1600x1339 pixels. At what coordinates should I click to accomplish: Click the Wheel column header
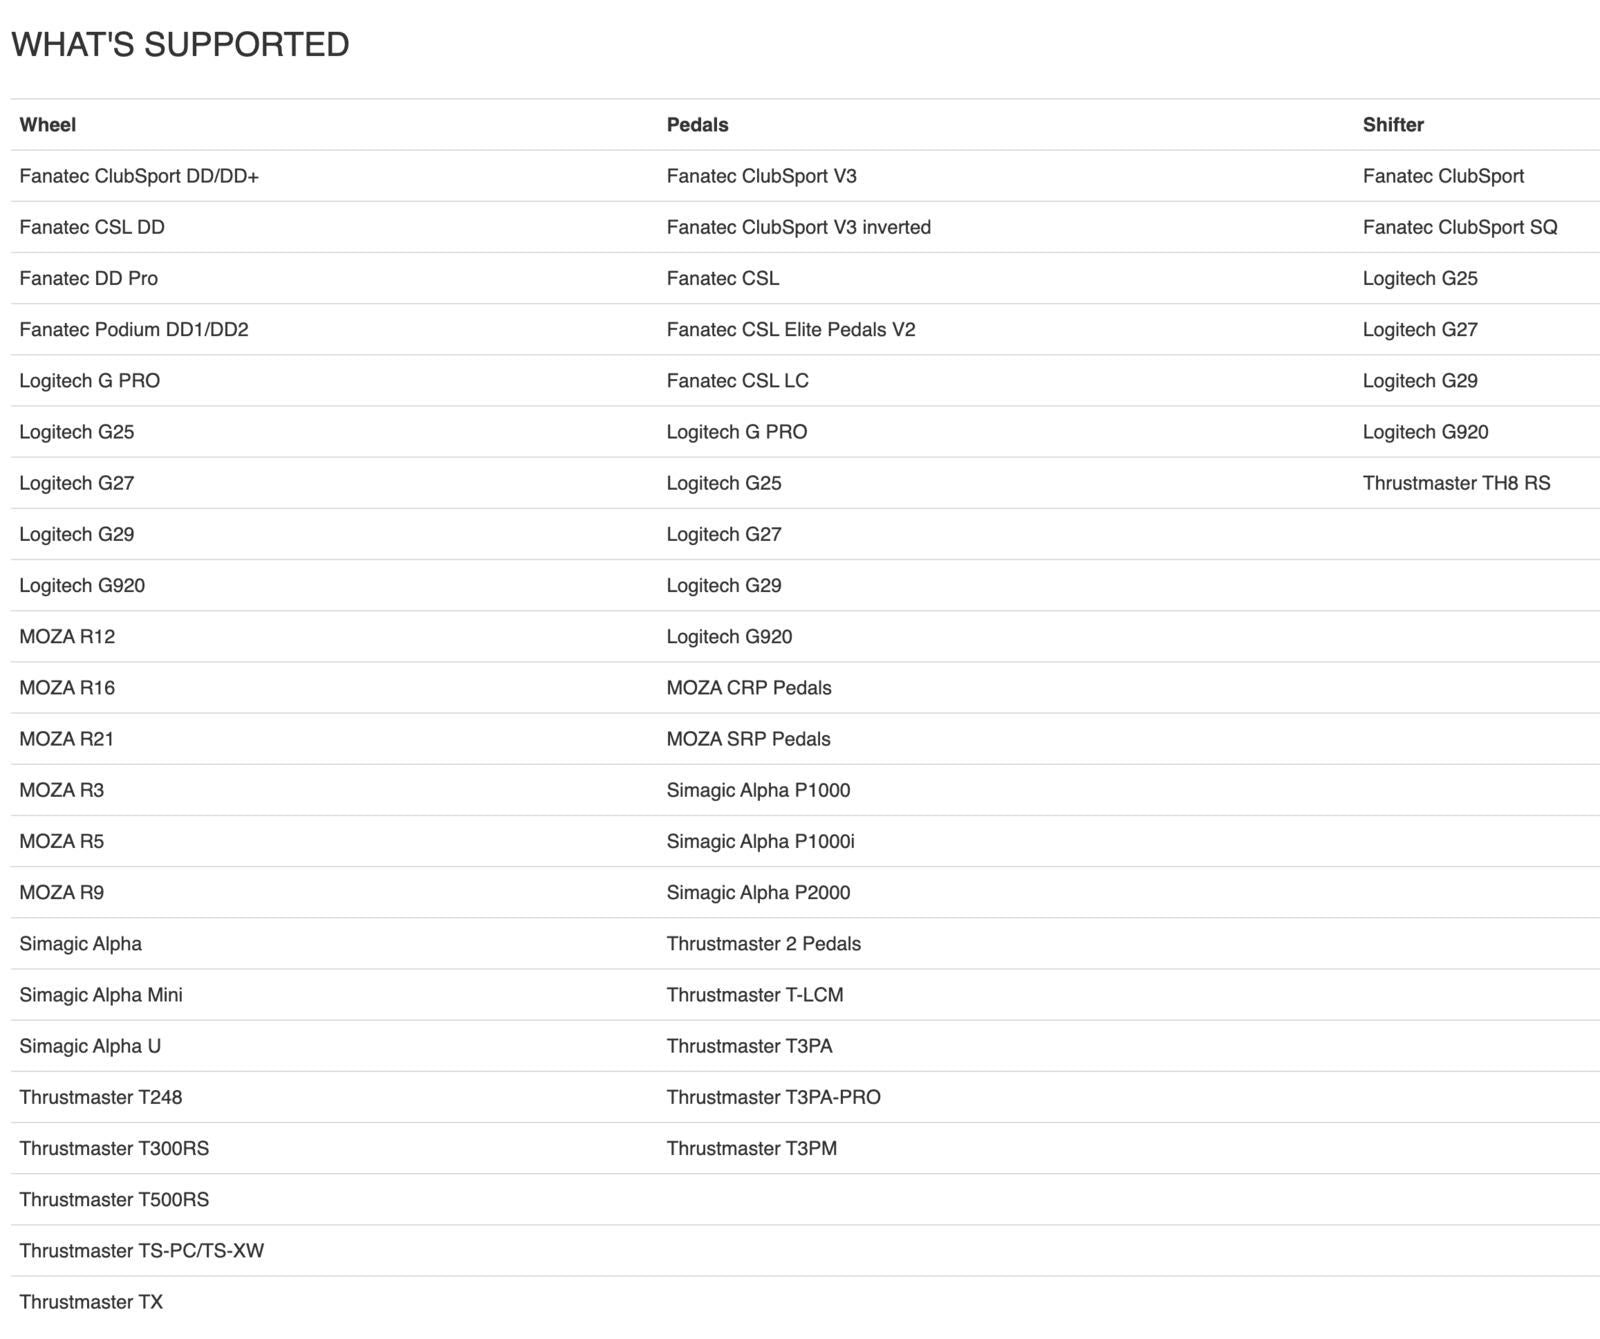point(48,125)
